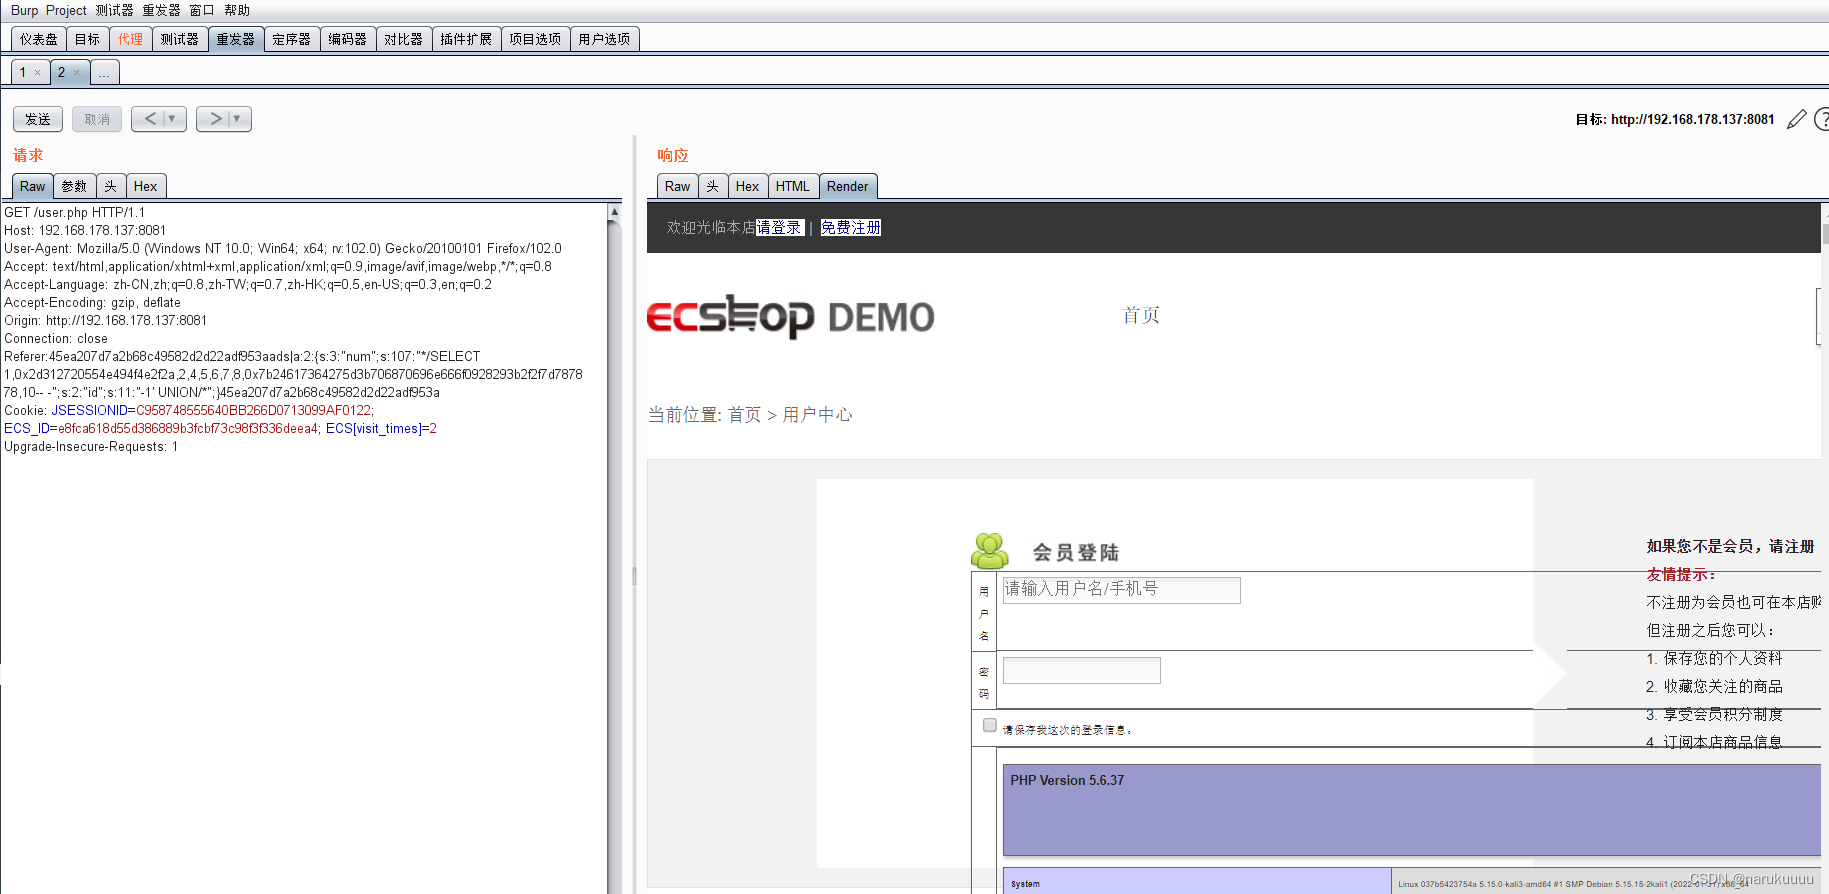Click the pencil icon to edit target
The width and height of the screenshot is (1829, 894).
(1796, 119)
